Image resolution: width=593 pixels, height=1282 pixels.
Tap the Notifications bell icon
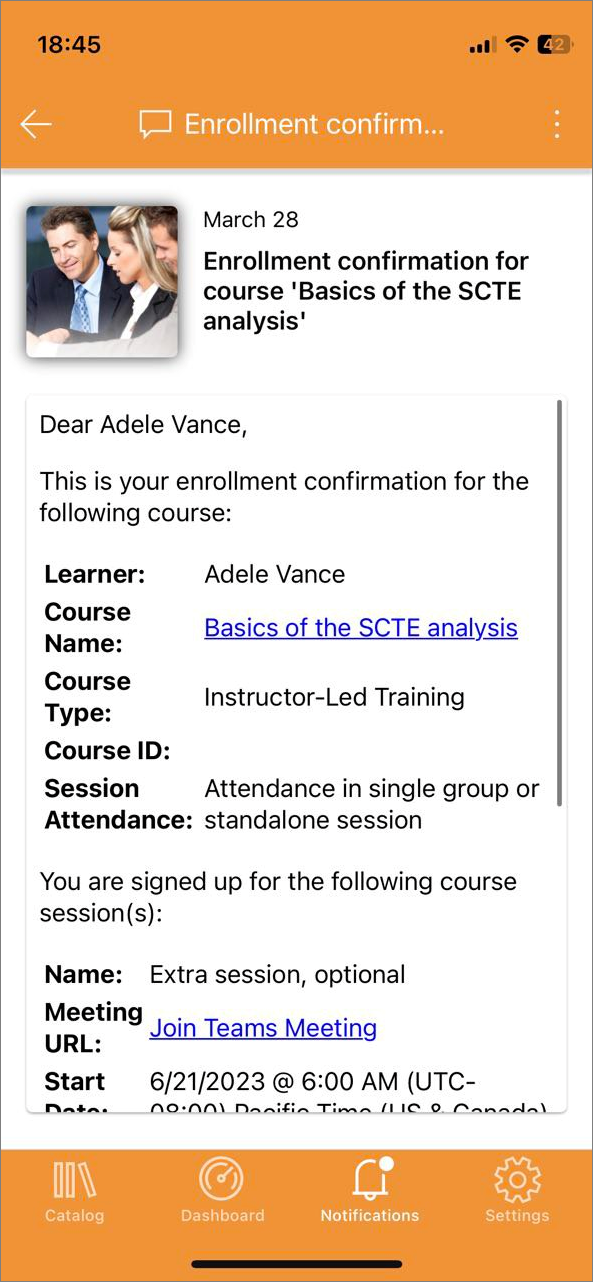[x=371, y=1179]
